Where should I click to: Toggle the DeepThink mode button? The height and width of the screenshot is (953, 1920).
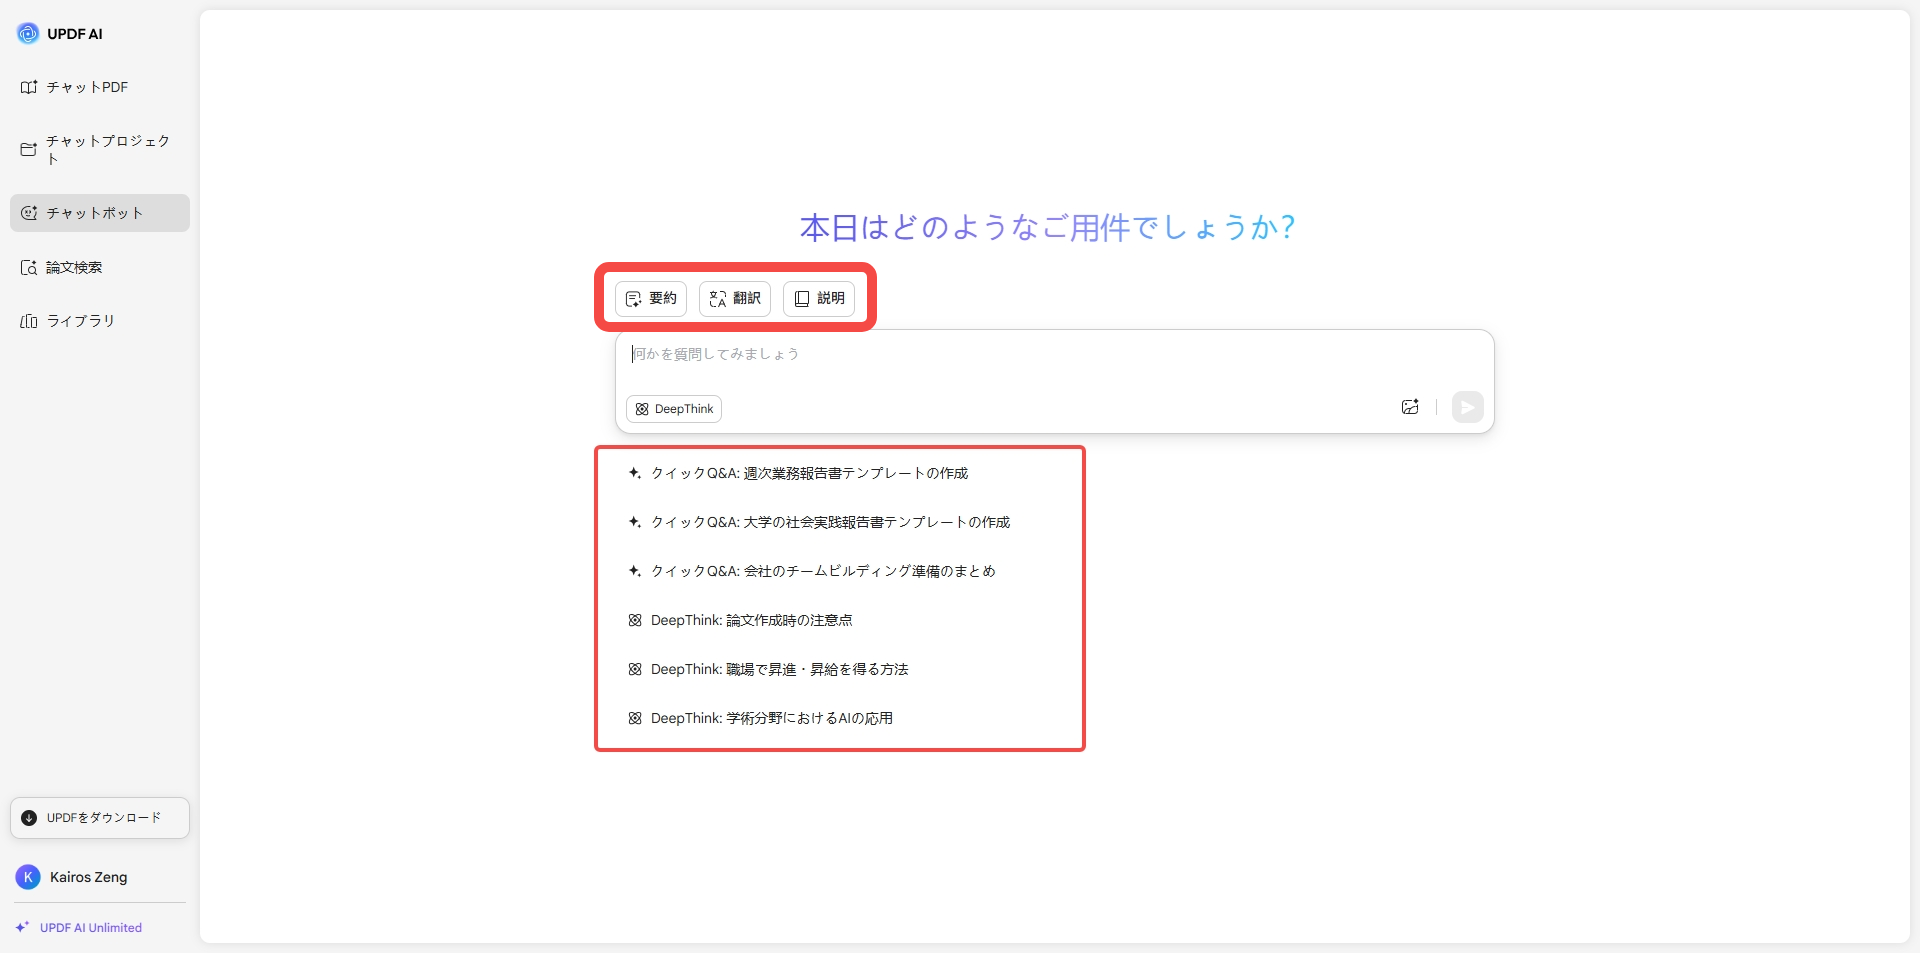click(674, 409)
